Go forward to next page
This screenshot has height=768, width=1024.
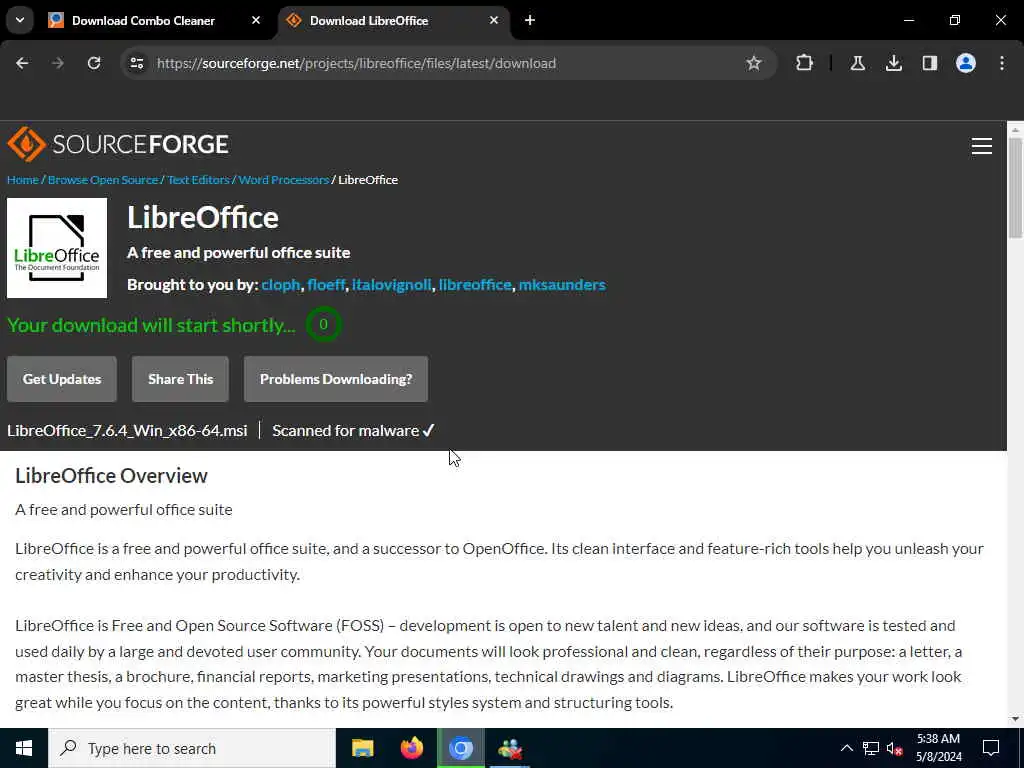[58, 63]
